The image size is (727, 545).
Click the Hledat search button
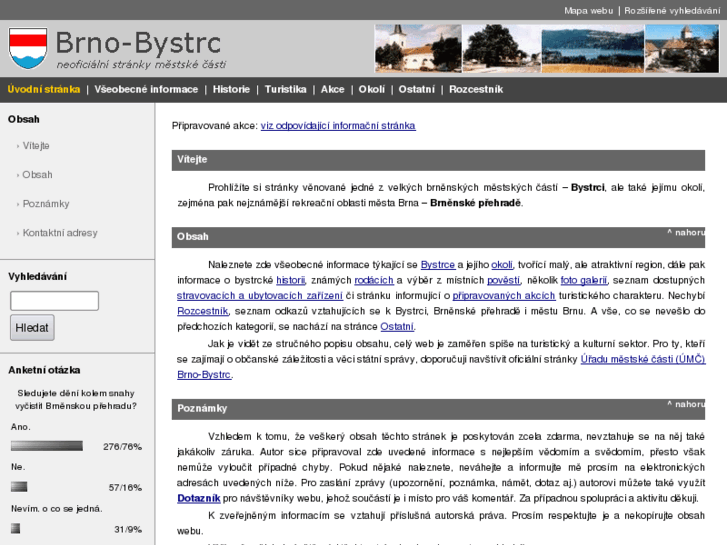(x=32, y=328)
